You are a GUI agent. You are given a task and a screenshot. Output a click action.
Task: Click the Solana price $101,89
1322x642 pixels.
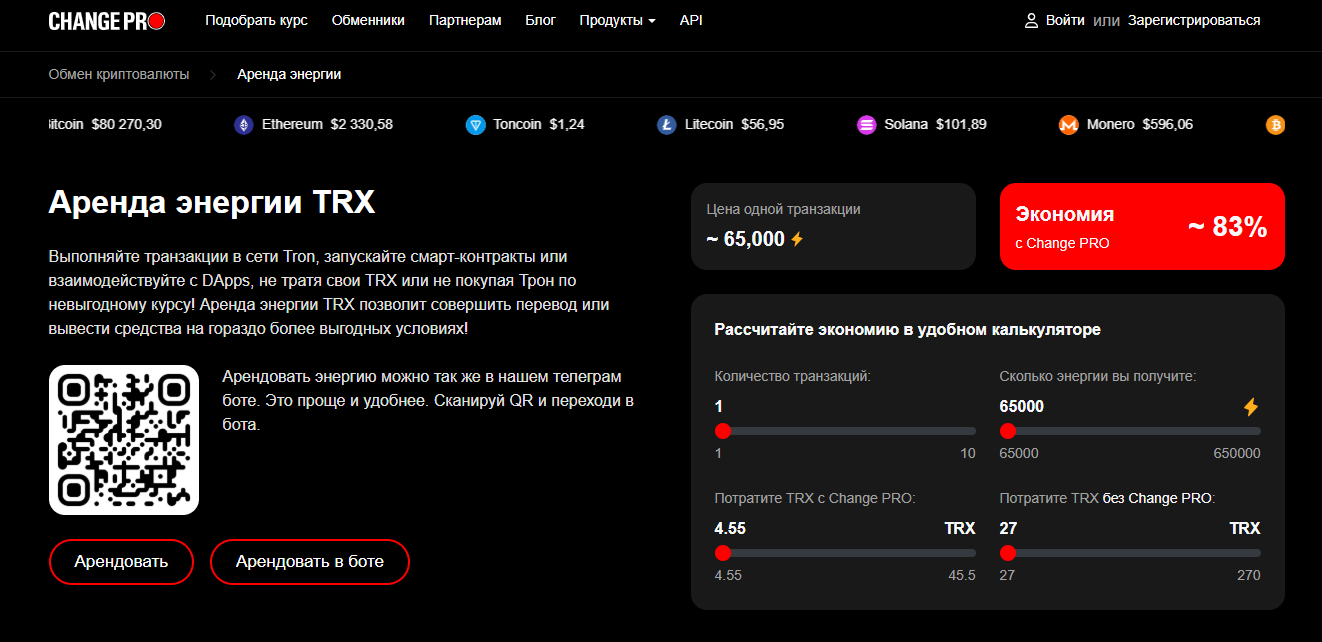point(961,125)
